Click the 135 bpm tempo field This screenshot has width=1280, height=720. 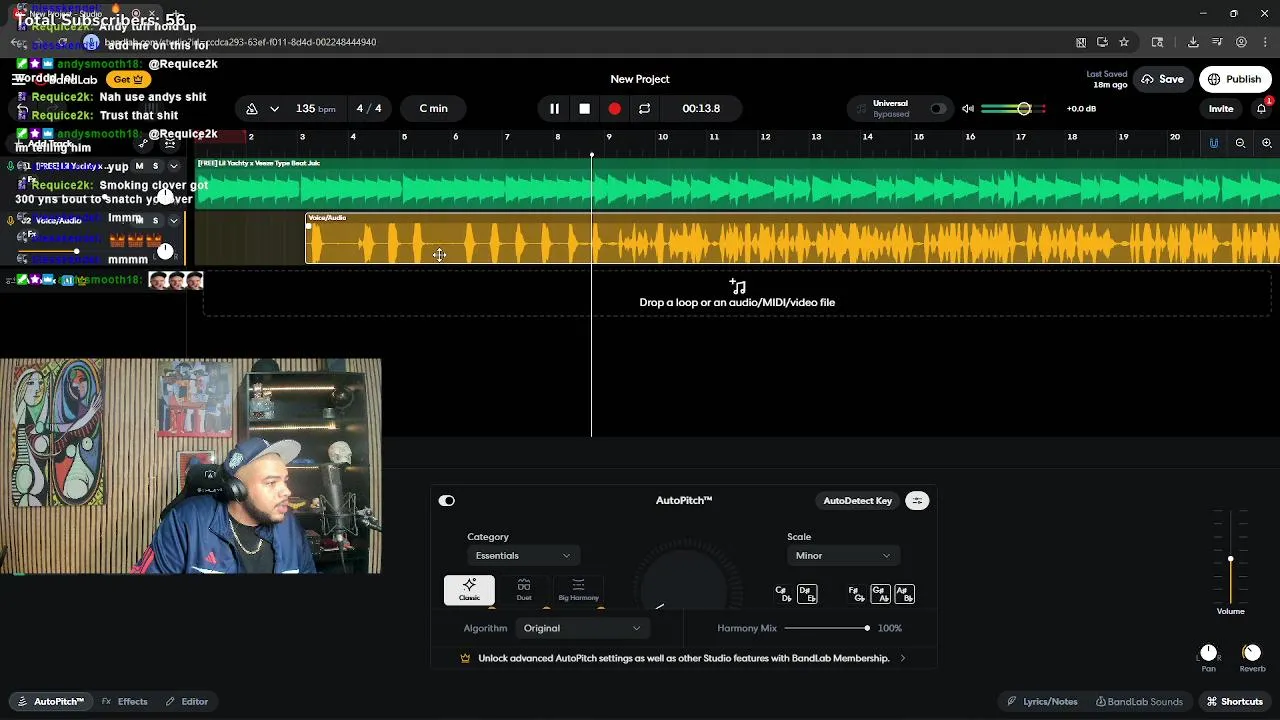click(316, 108)
